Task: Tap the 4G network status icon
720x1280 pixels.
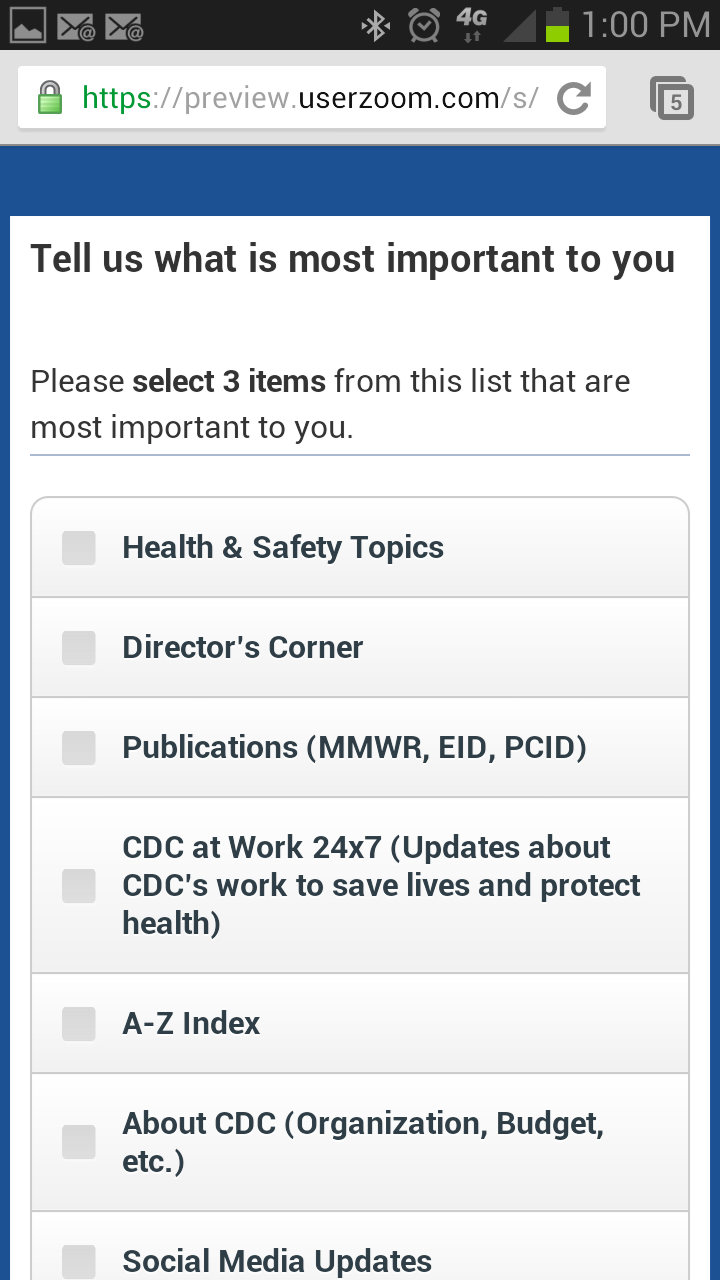Action: click(471, 25)
